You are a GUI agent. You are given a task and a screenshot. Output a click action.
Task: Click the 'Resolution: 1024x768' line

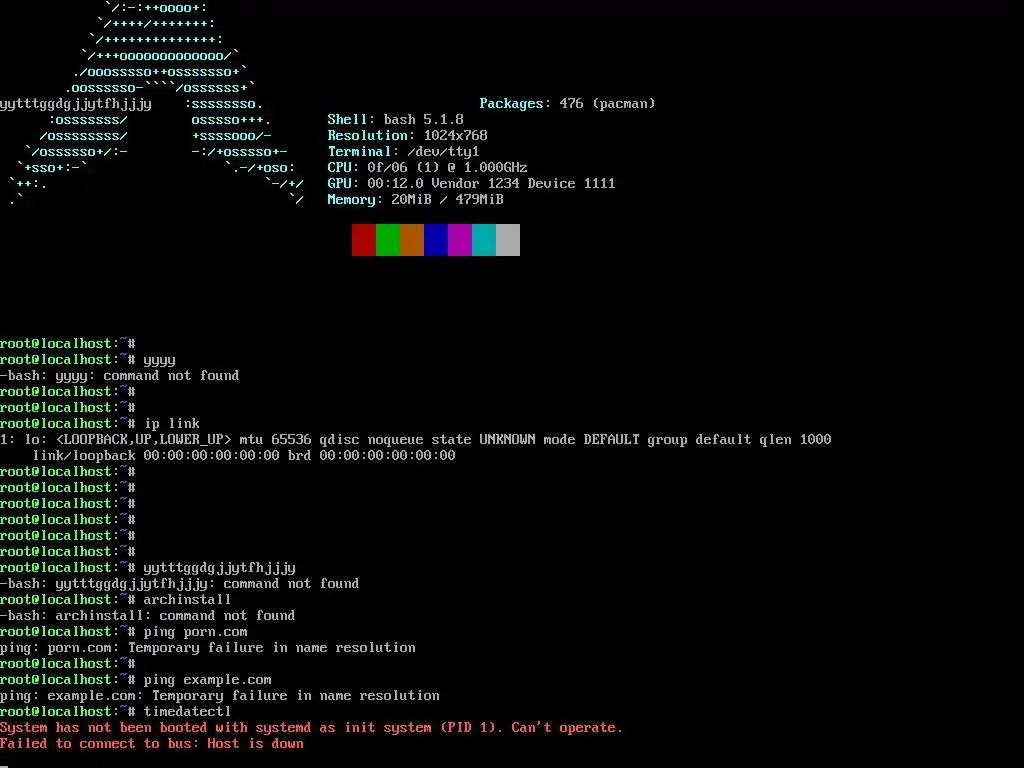click(407, 135)
